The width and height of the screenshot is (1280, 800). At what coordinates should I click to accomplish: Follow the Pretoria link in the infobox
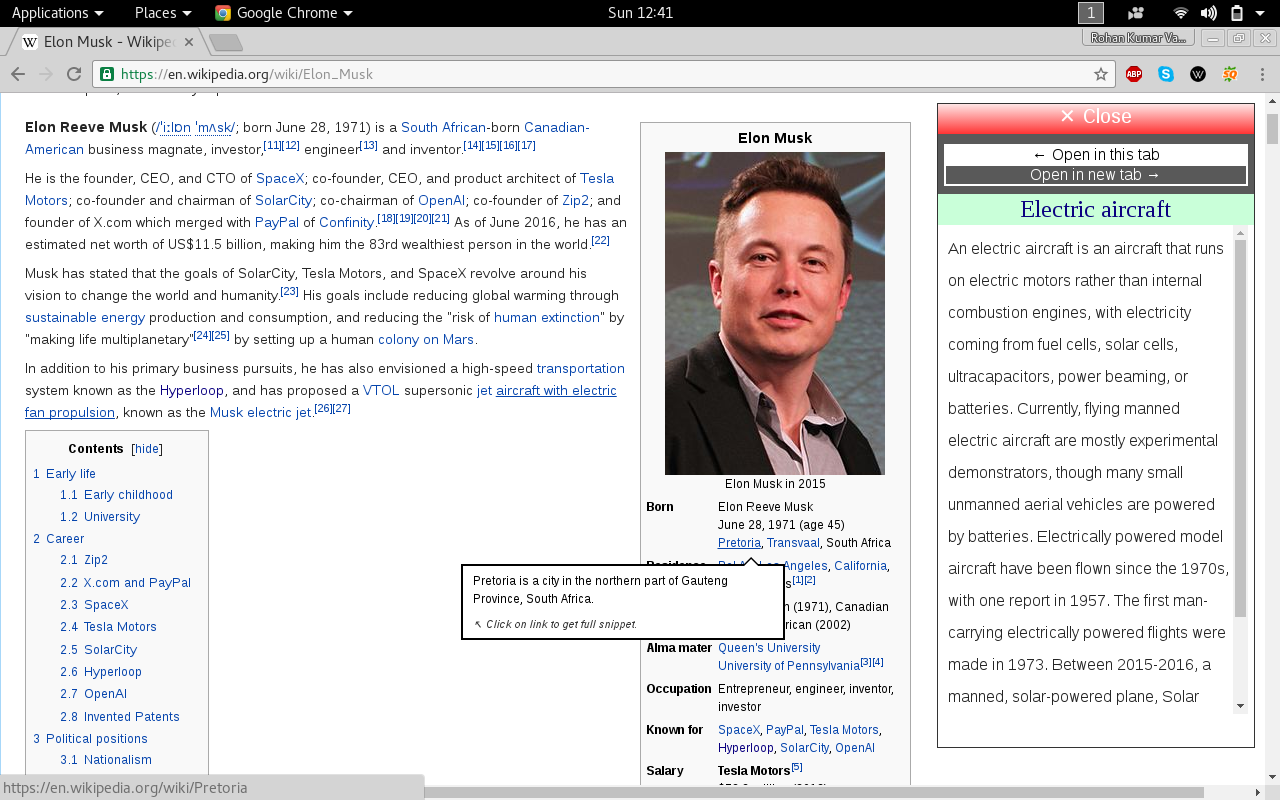tap(738, 542)
